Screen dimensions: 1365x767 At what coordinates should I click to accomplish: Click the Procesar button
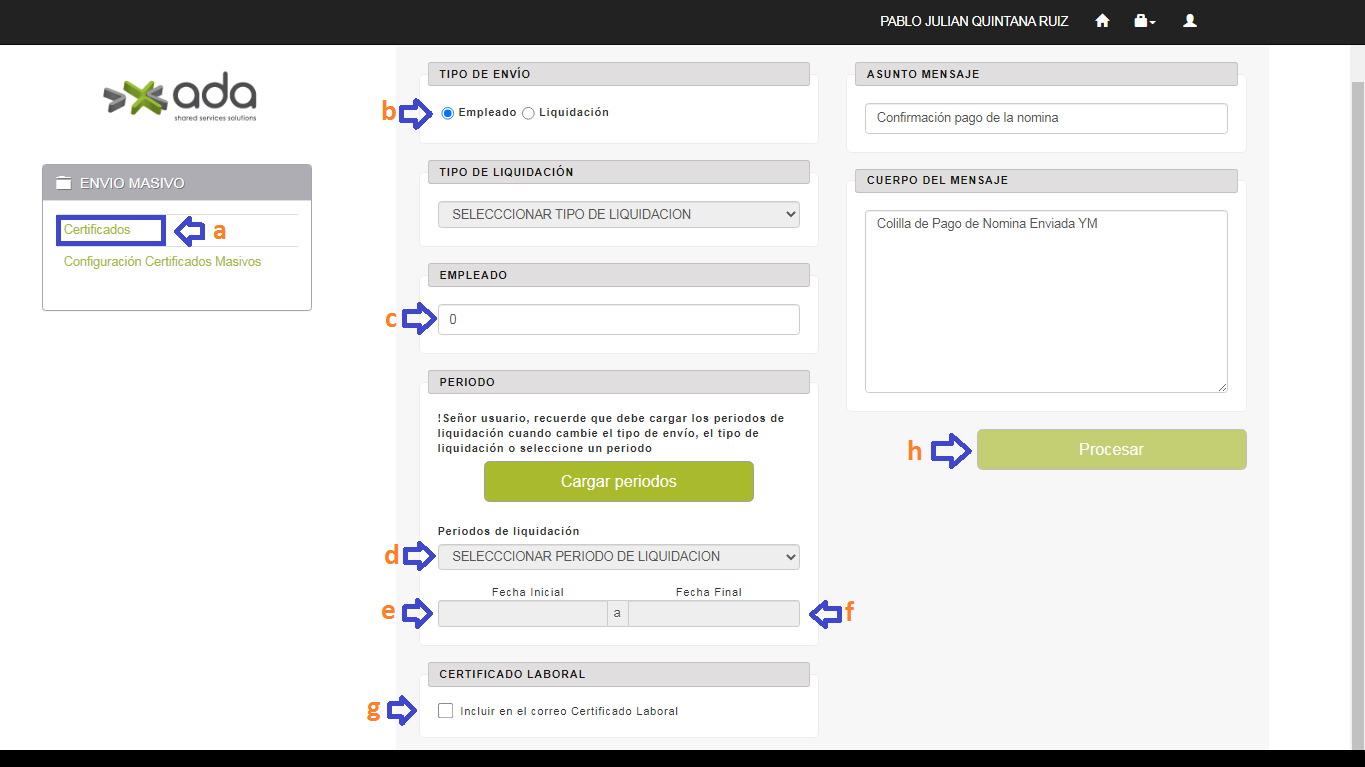(x=1111, y=450)
